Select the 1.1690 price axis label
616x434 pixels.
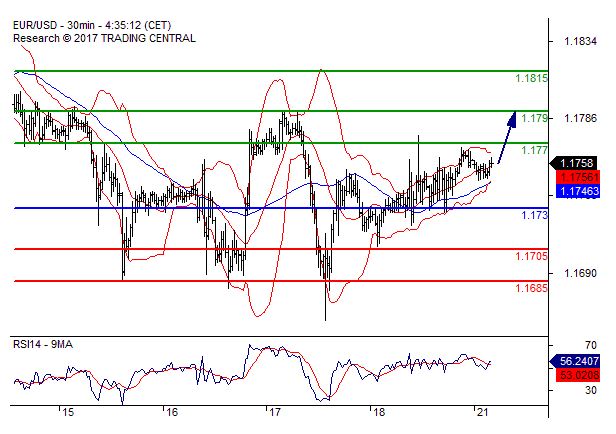coord(580,273)
